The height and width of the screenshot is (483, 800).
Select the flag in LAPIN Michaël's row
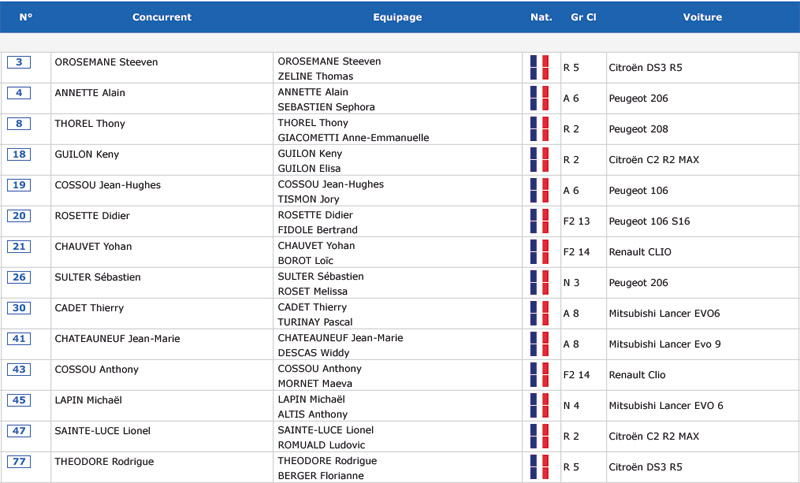539,405
